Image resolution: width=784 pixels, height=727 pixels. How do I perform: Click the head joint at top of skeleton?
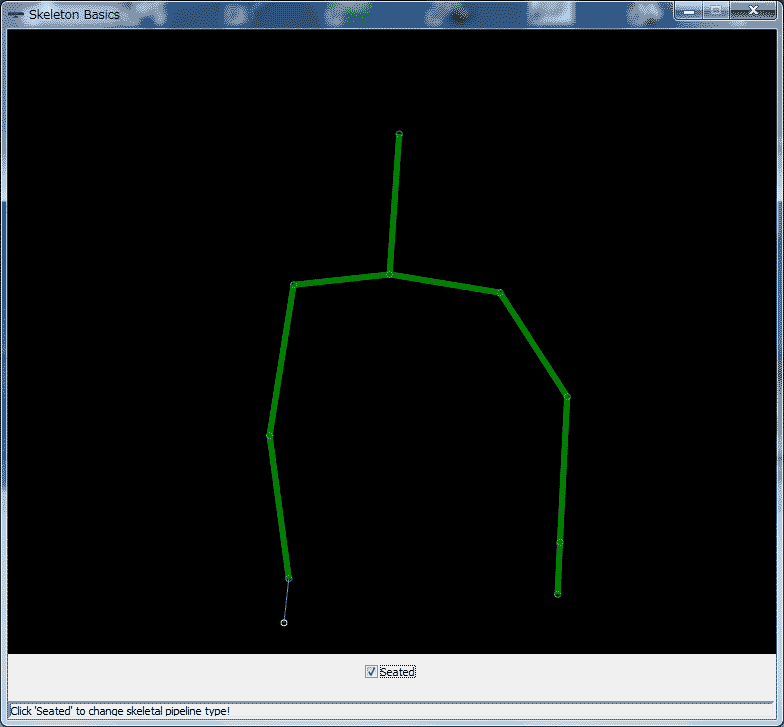click(x=399, y=134)
